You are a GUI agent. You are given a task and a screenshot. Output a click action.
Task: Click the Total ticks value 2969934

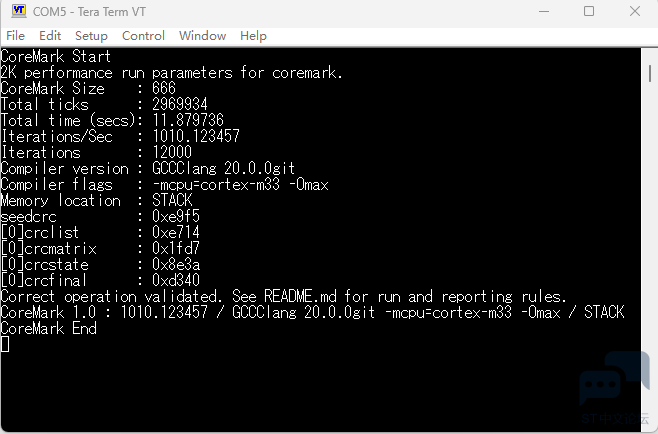point(180,104)
